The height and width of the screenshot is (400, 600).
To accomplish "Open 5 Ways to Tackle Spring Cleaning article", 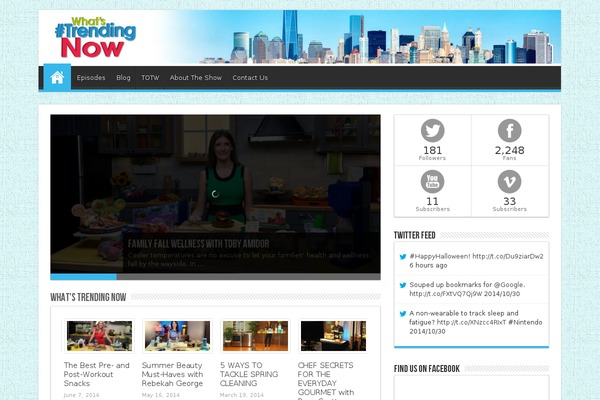I will [249, 374].
